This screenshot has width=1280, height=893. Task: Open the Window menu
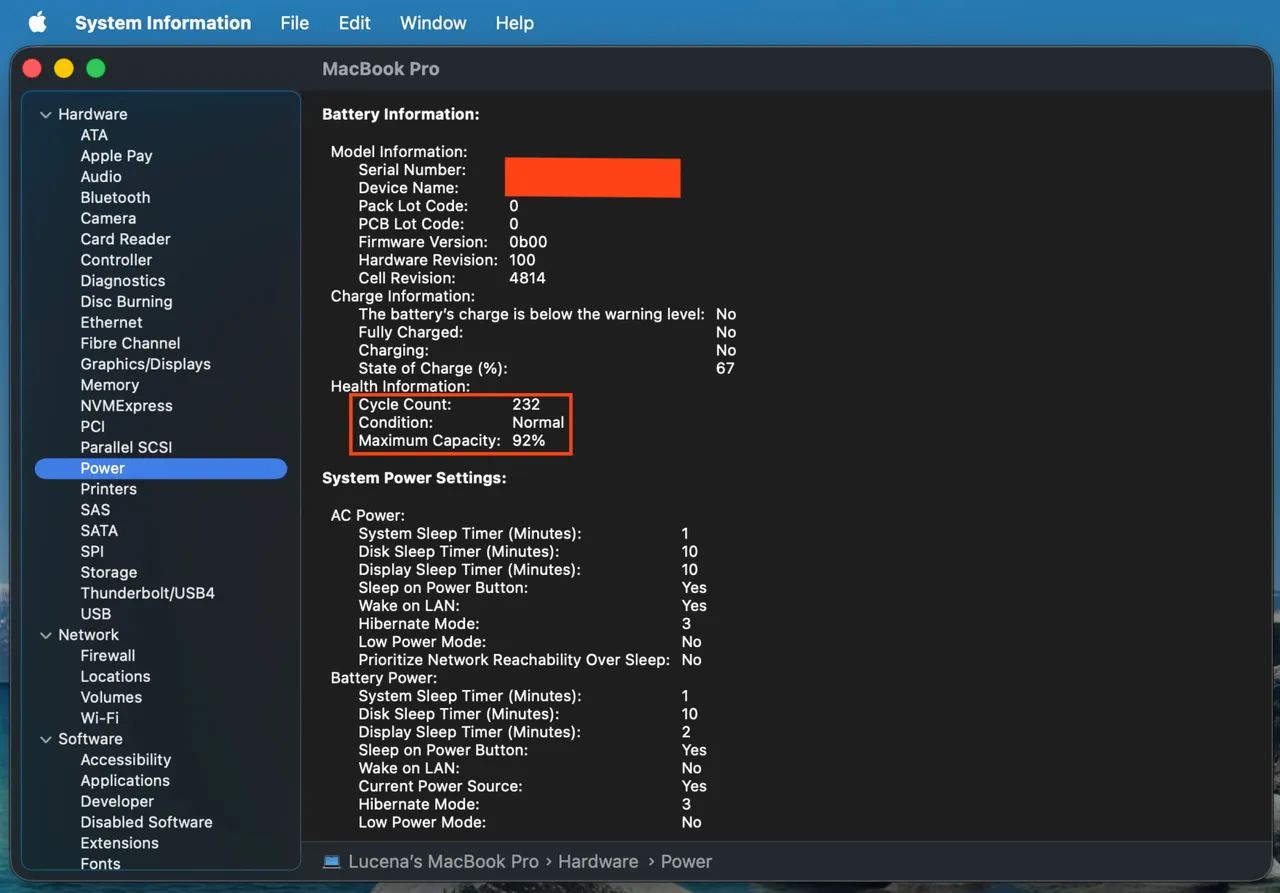pos(433,22)
